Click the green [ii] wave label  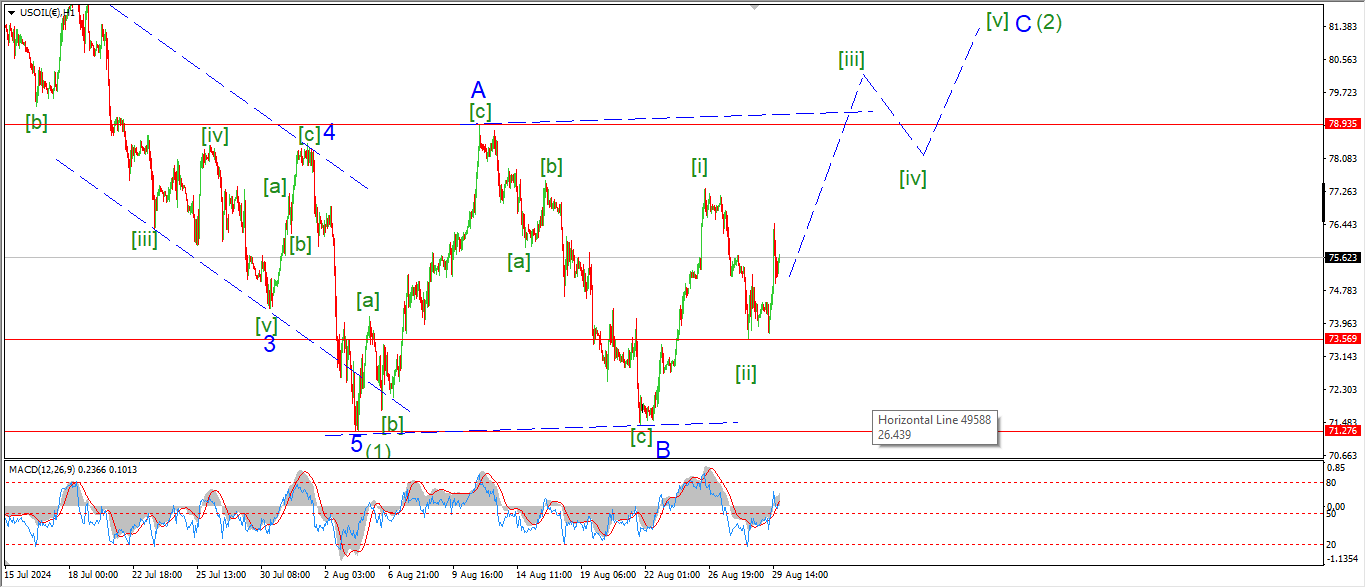coord(746,374)
